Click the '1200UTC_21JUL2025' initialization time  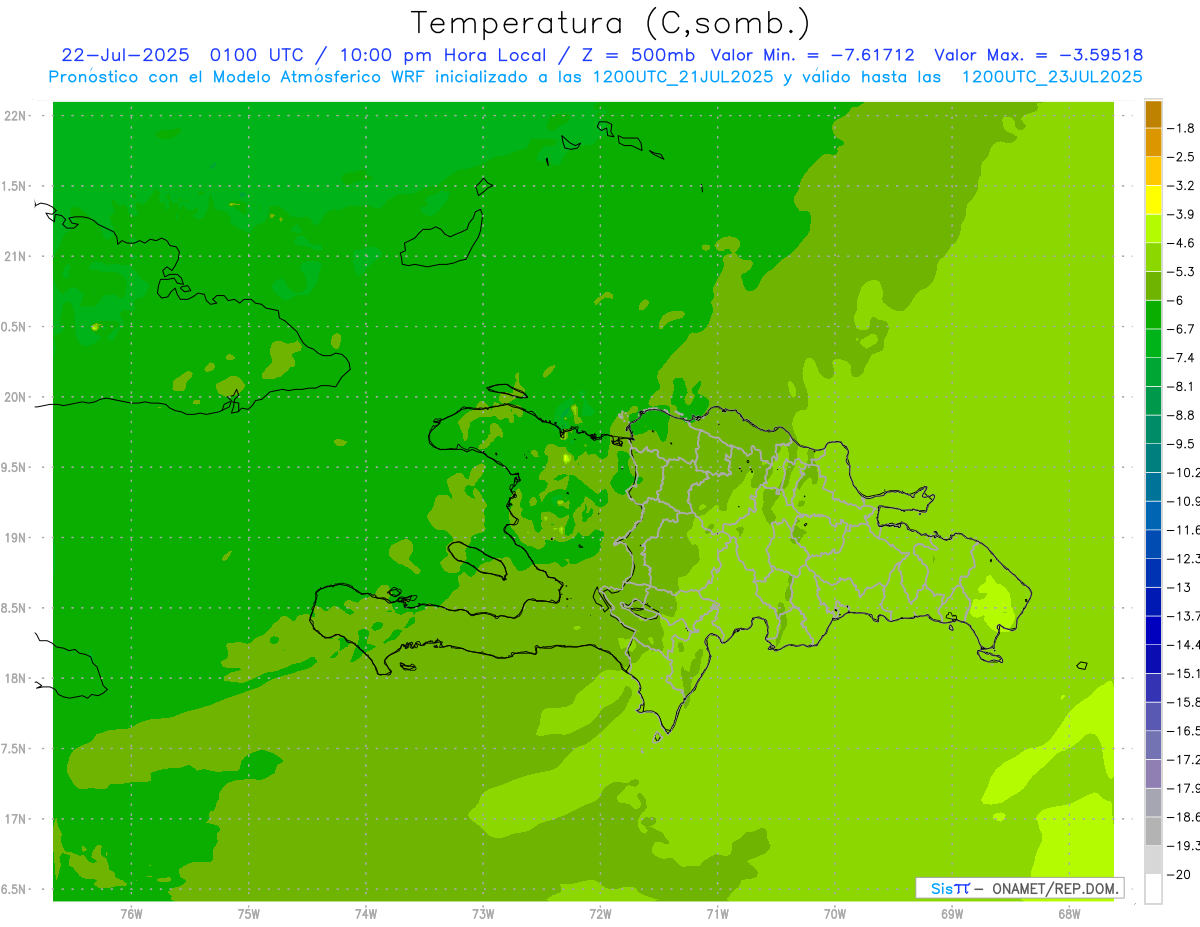click(683, 77)
